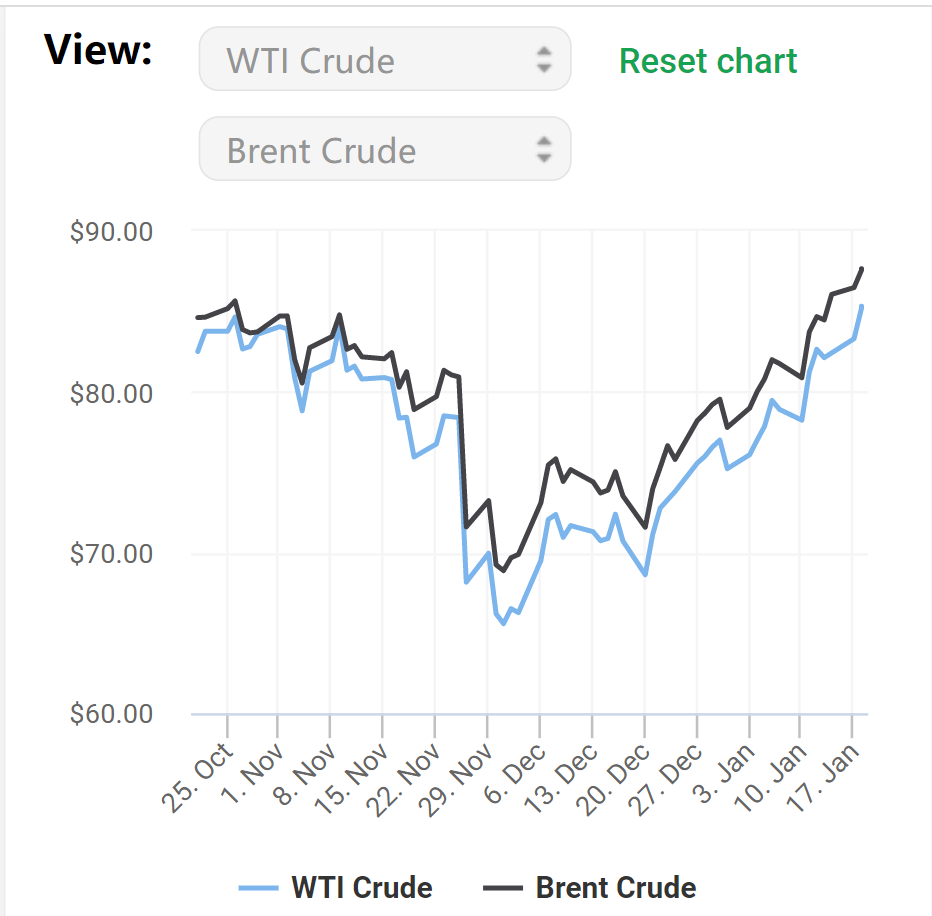This screenshot has height=916, width=932.
Task: Click the View: label
Action: click(98, 50)
